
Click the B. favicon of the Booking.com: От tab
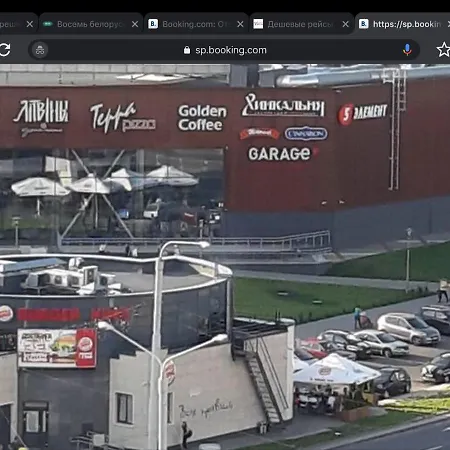[x=153, y=24]
